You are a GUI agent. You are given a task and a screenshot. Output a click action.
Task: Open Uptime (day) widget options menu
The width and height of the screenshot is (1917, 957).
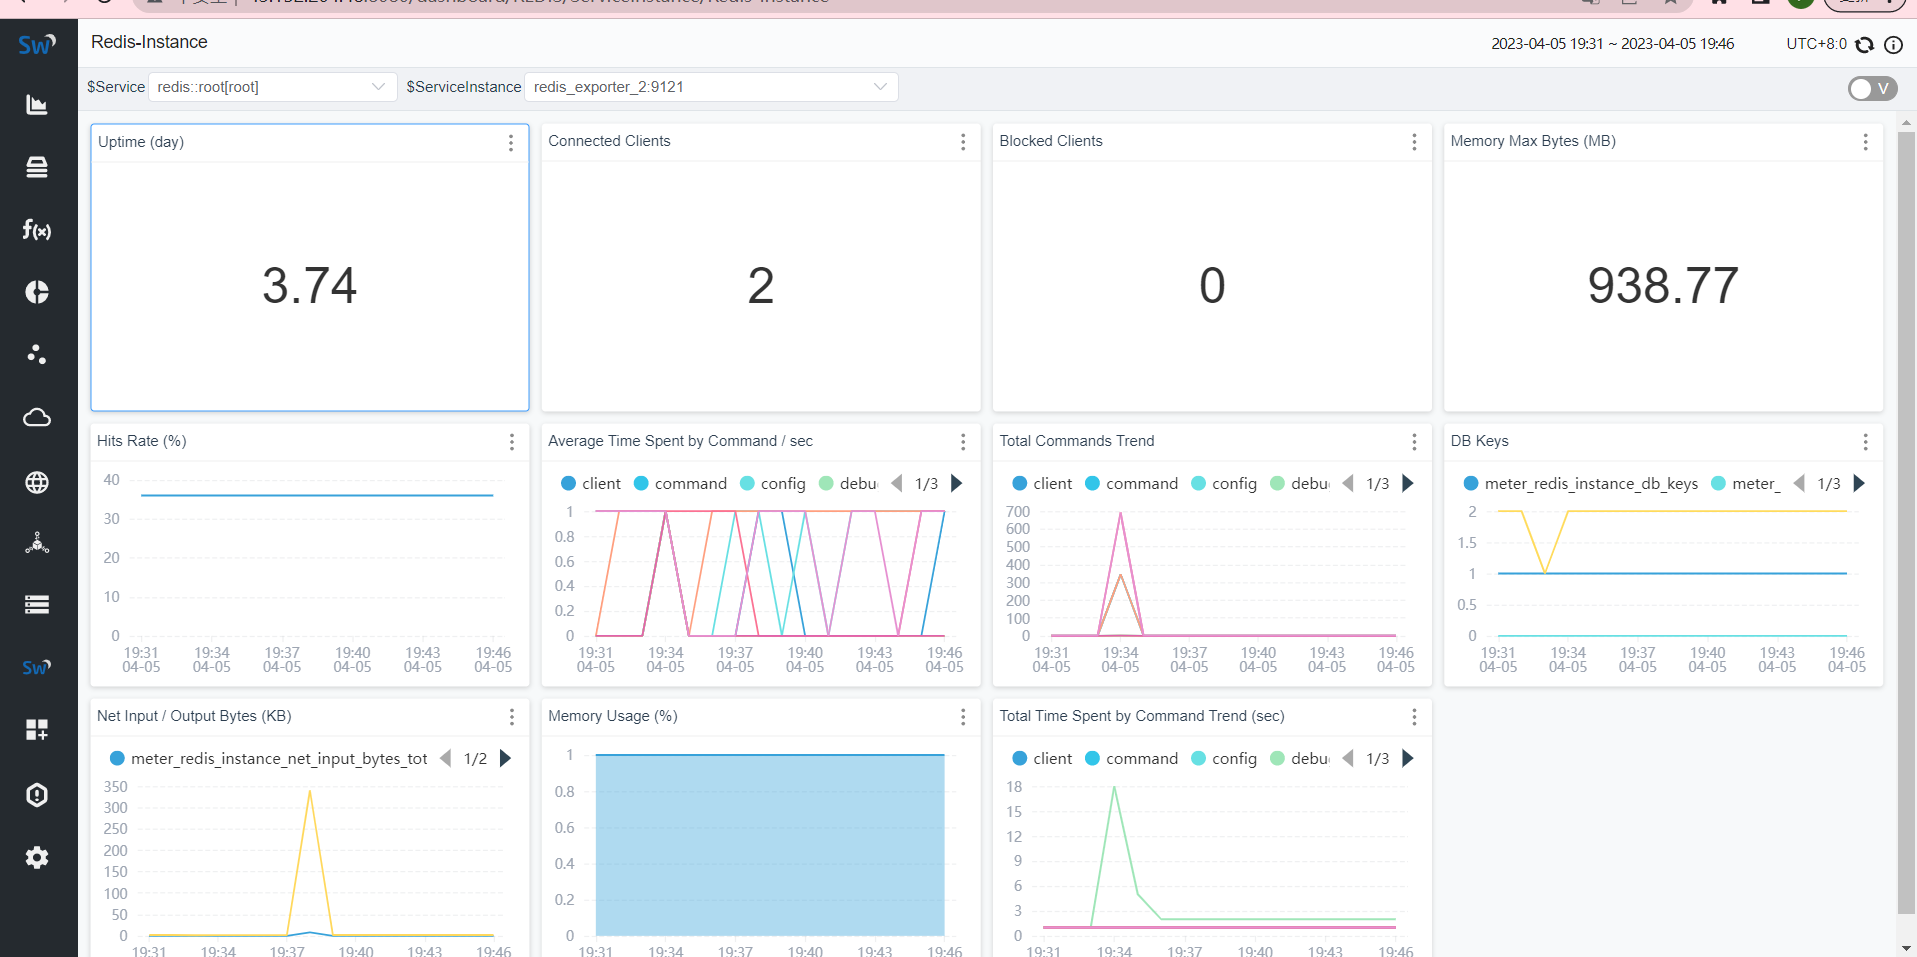click(x=511, y=143)
